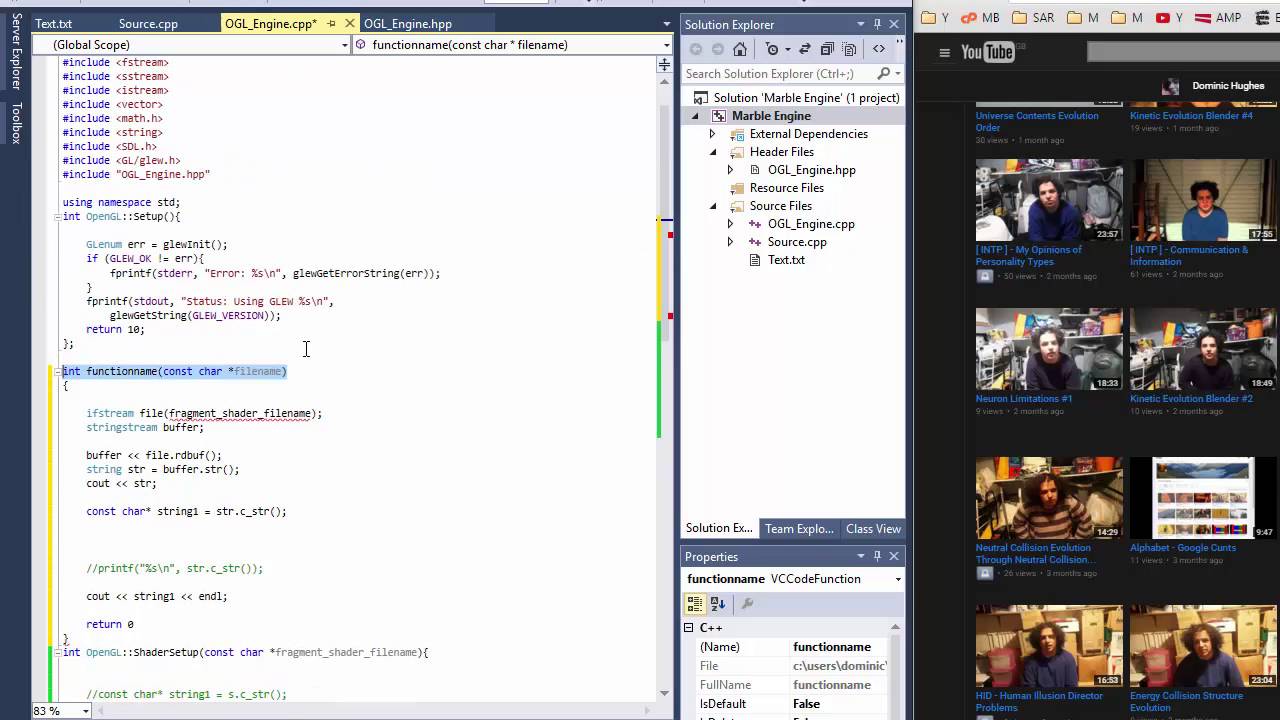
Task: Open the (Global Scope) dropdown
Action: (345, 45)
